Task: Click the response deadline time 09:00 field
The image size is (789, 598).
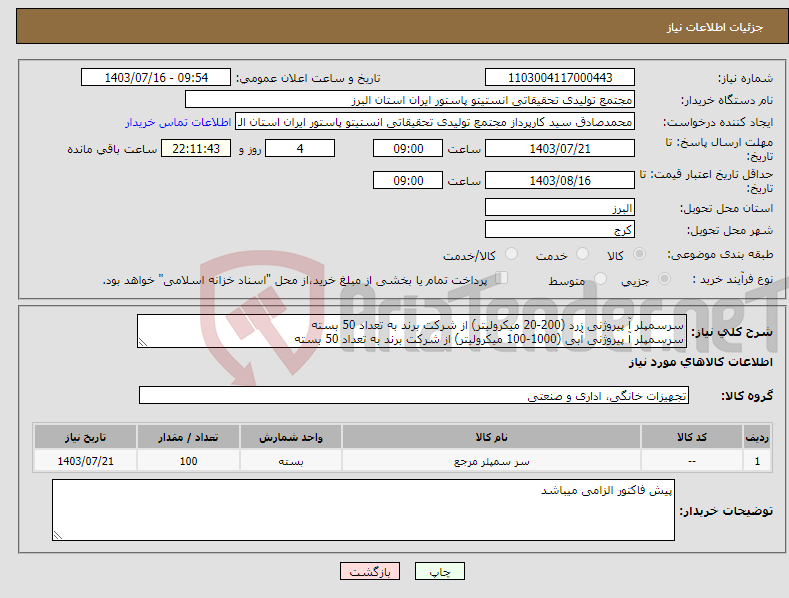Action: [408, 148]
